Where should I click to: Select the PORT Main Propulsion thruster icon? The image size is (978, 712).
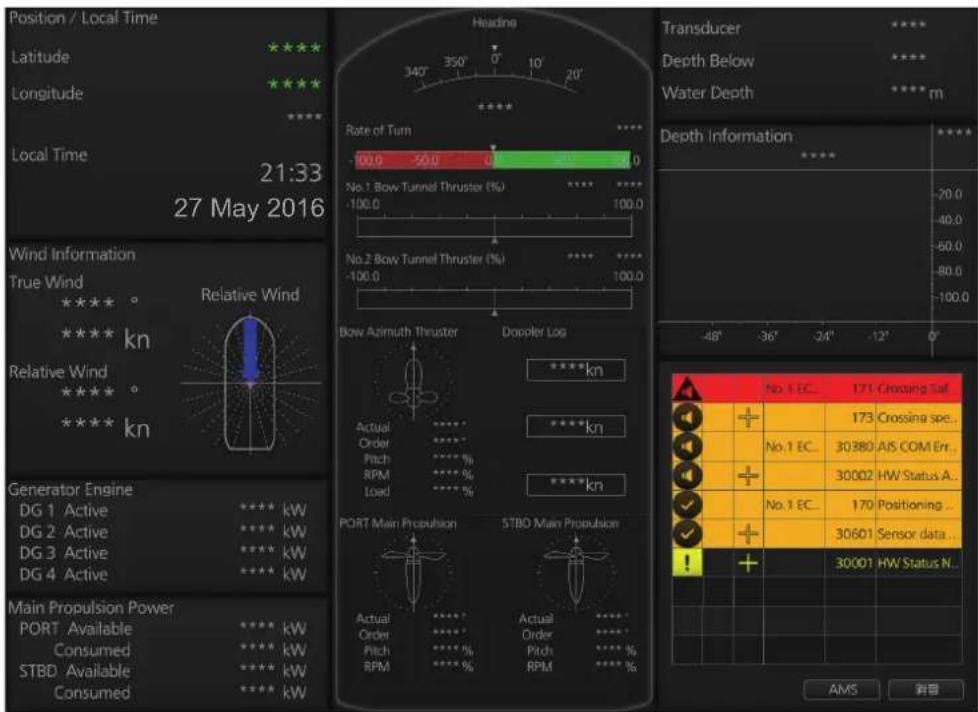click(413, 570)
